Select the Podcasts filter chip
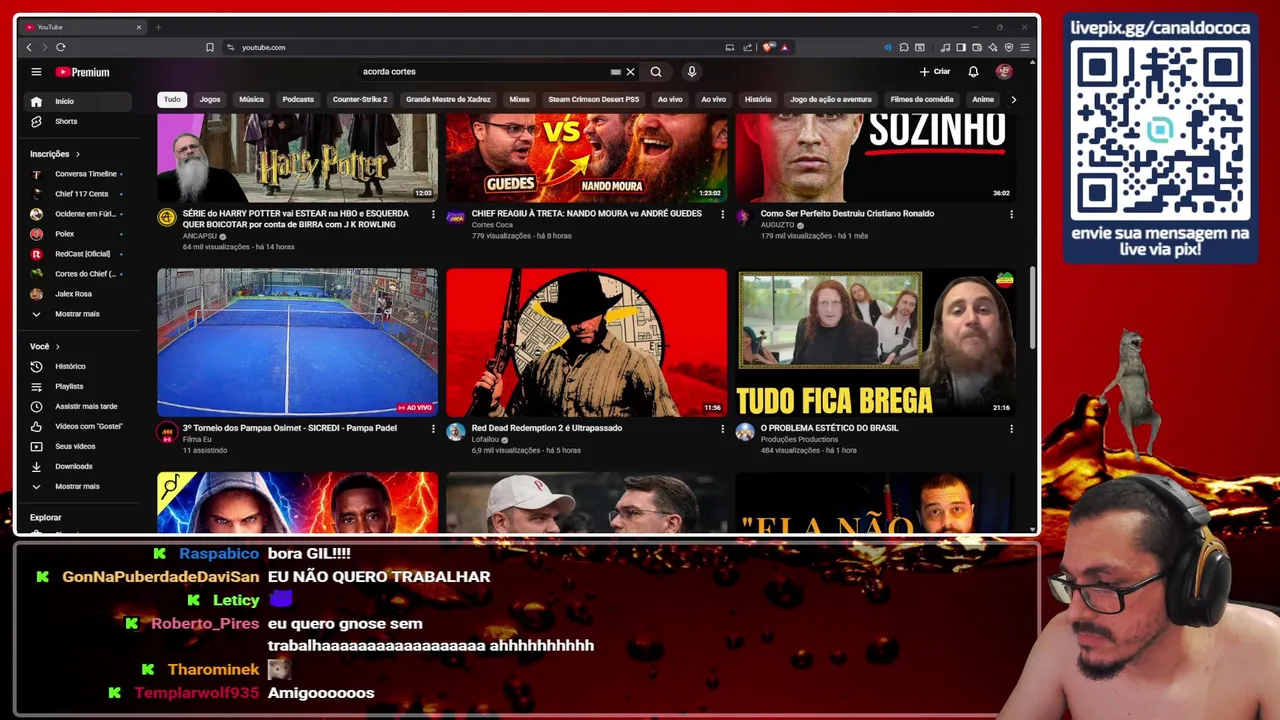The height and width of the screenshot is (720, 1280). (x=298, y=99)
